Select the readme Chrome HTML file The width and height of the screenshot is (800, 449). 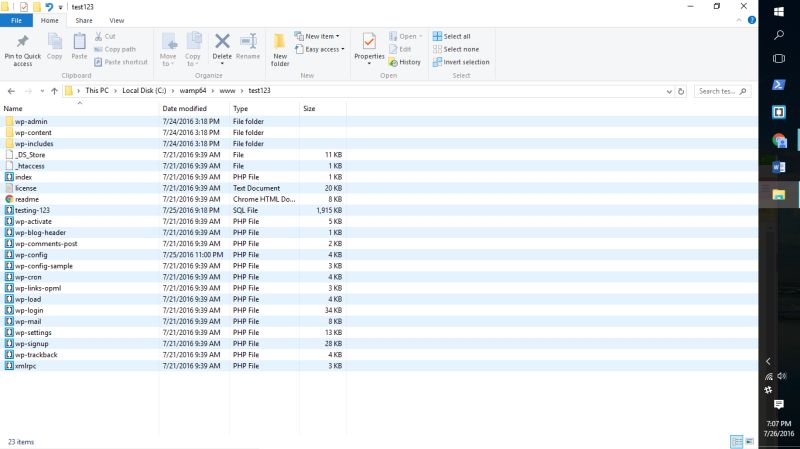pyautogui.click(x=27, y=199)
